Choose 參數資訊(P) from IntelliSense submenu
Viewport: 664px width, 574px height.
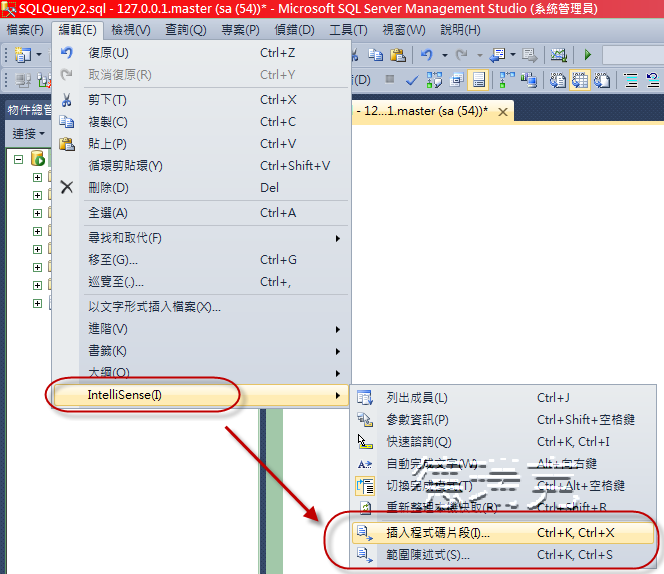(x=503, y=420)
